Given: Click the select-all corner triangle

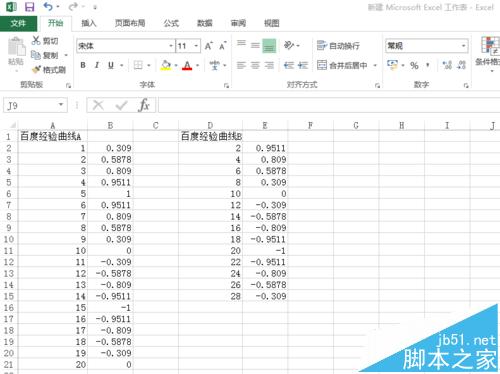Looking at the screenshot, I should coord(12,125).
